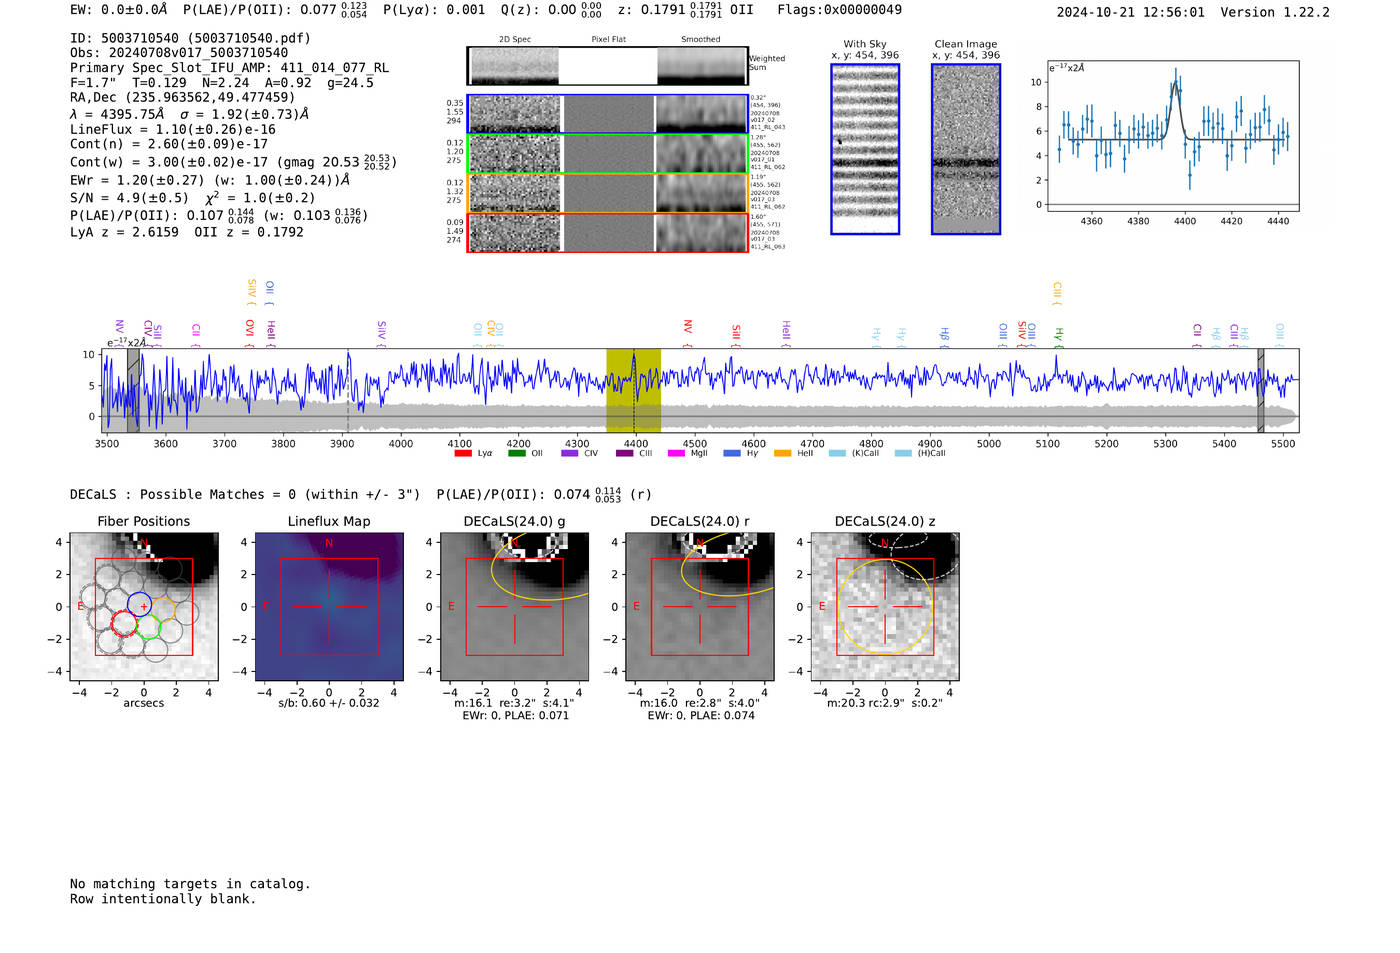Click the green Hγ line label
The image size is (1400, 953).
click(x=1058, y=337)
